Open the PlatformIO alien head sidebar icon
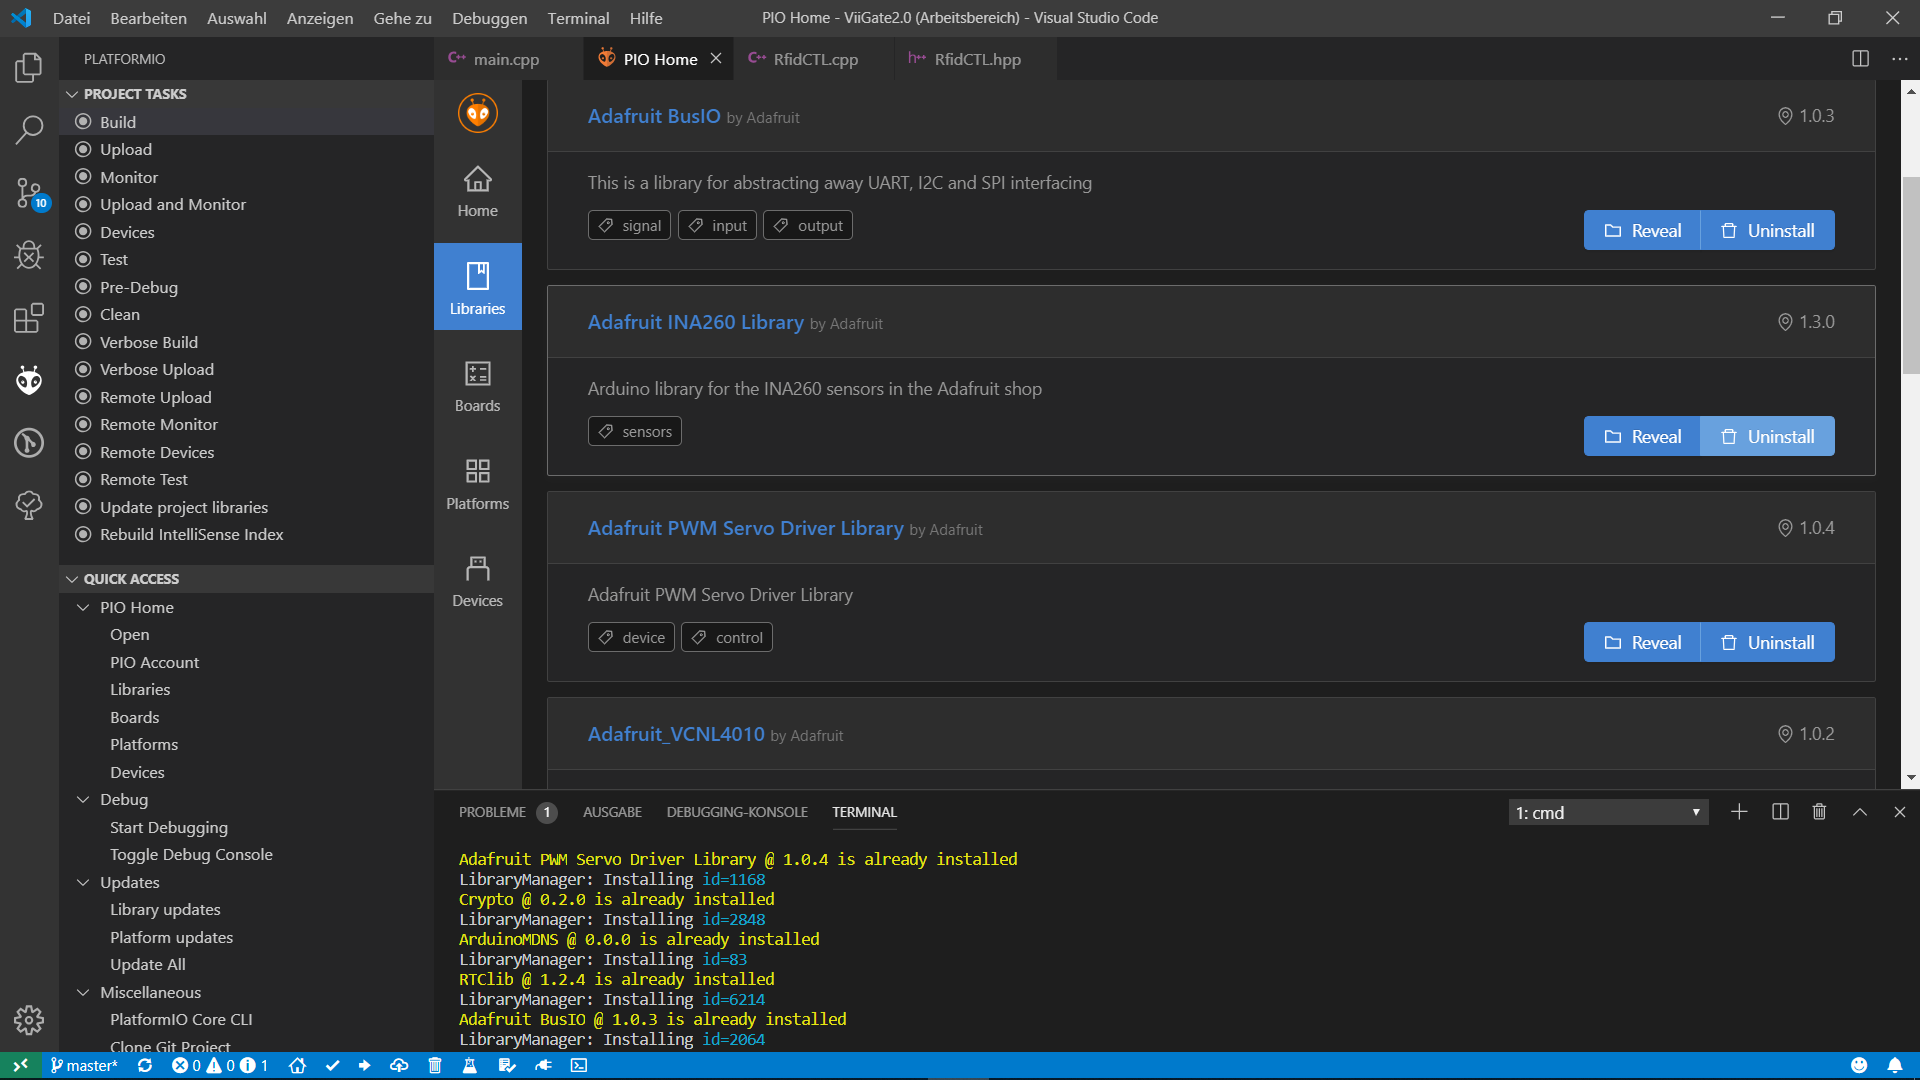The width and height of the screenshot is (1920, 1080). tap(29, 380)
